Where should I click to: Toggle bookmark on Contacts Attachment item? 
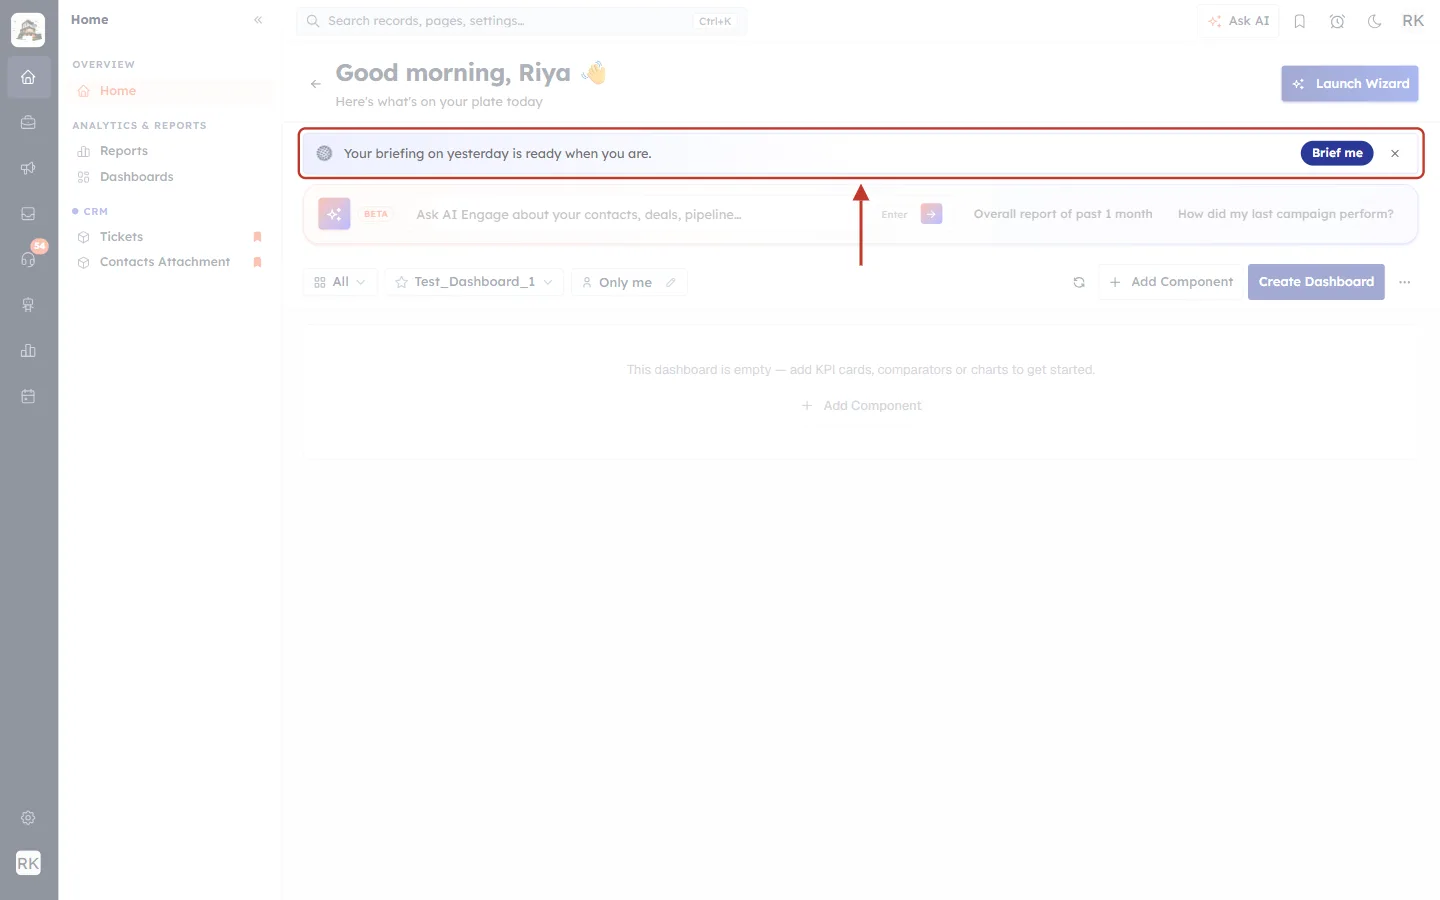[257, 262]
